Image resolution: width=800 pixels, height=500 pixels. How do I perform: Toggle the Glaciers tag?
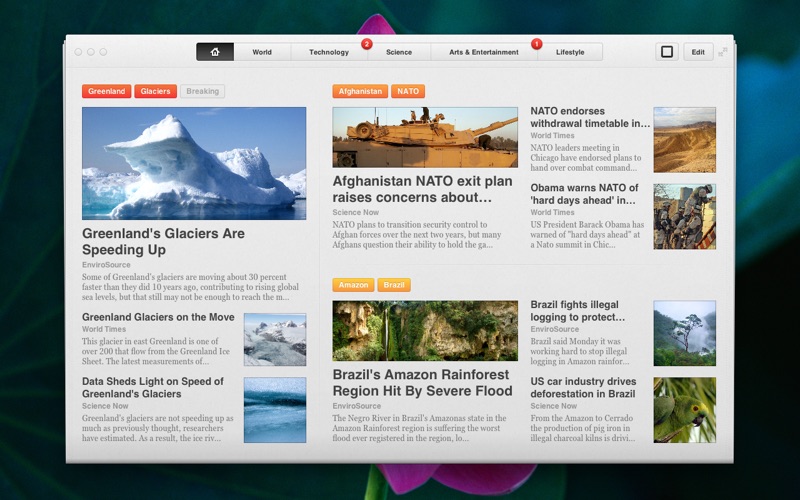click(x=155, y=91)
